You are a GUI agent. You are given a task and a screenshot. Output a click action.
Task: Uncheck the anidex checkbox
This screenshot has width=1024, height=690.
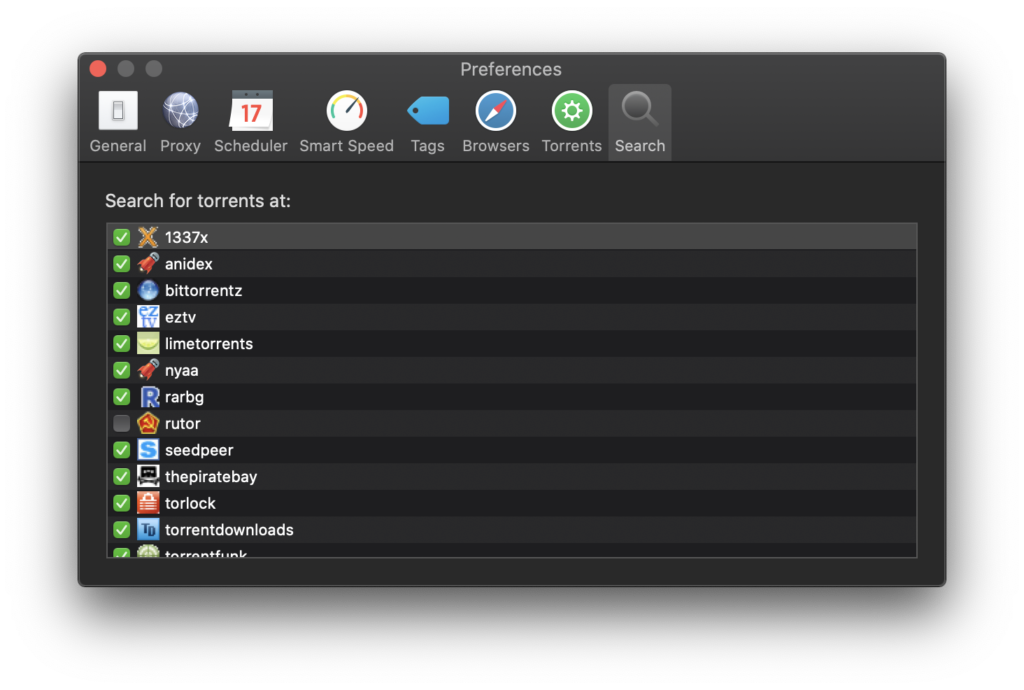pos(121,264)
